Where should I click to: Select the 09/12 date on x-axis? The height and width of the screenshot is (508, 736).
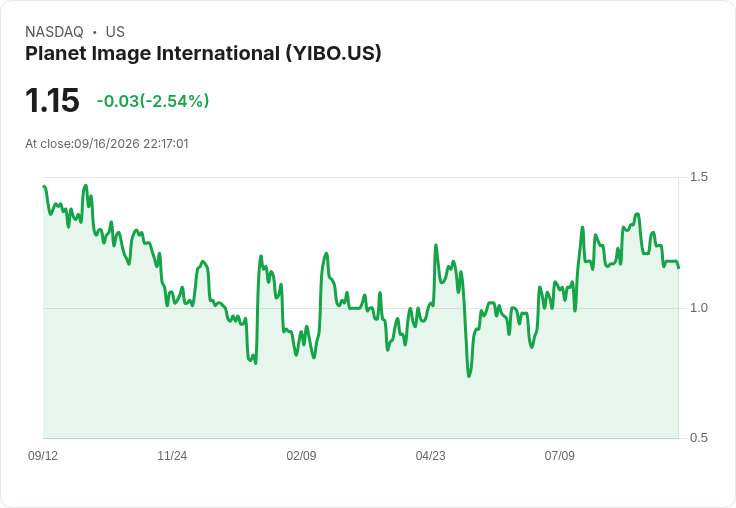(x=43, y=455)
